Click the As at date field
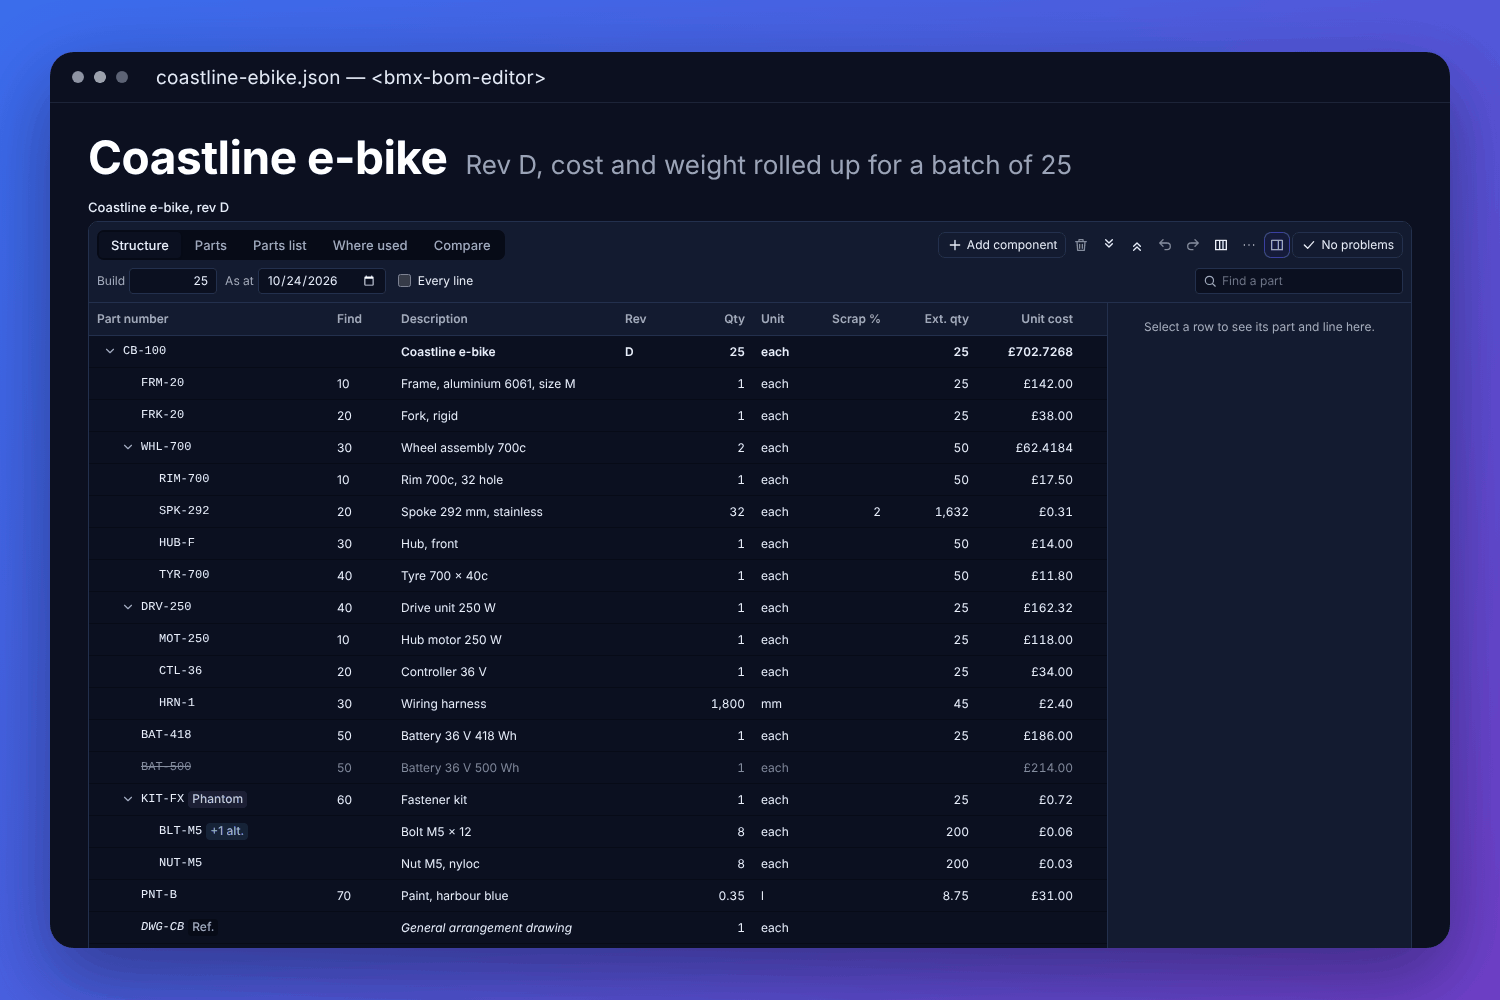This screenshot has width=1500, height=1000. [322, 281]
